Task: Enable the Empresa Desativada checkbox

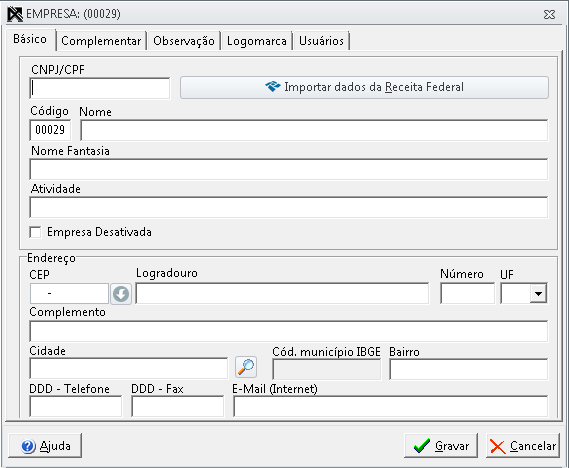Action: click(x=35, y=232)
